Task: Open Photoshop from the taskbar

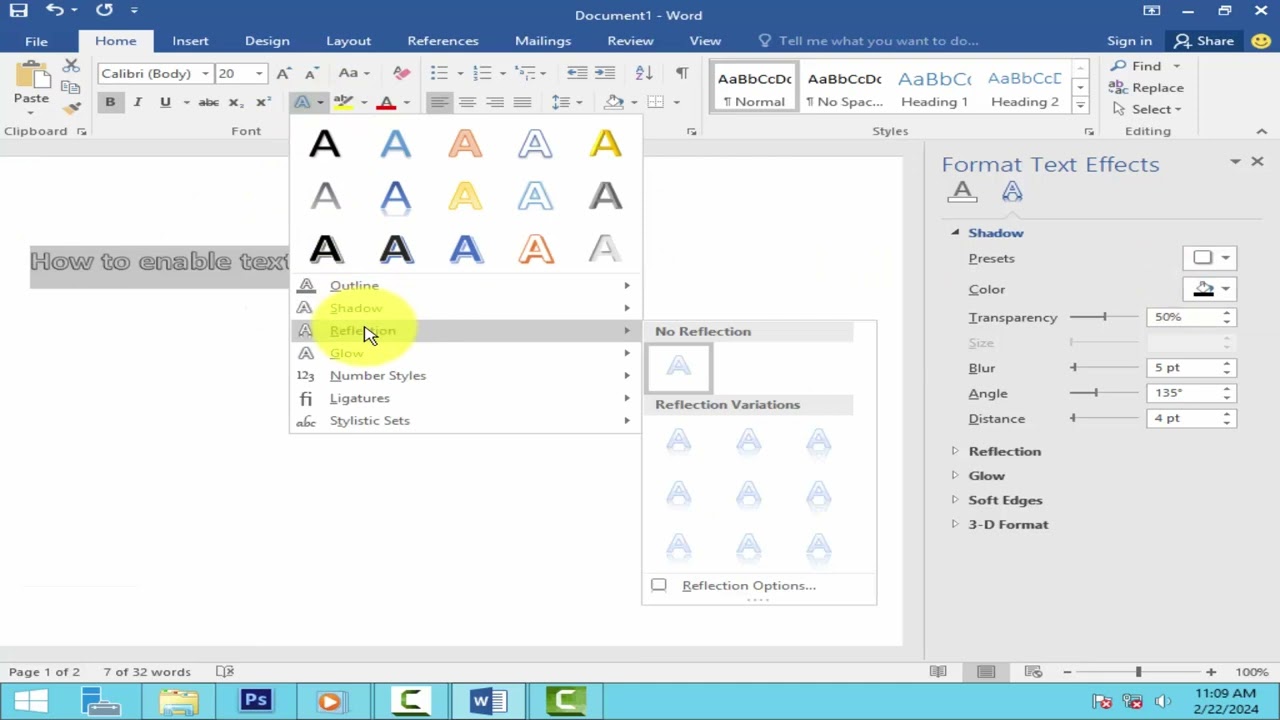Action: 255,701
